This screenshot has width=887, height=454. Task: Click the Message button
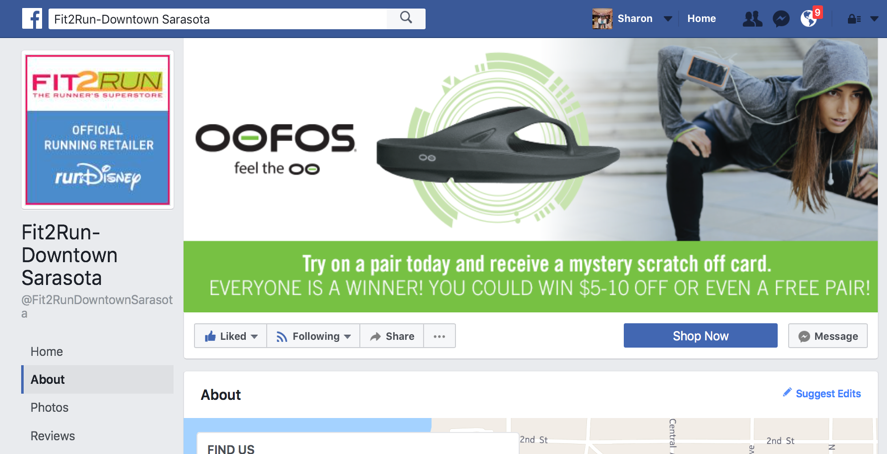click(x=828, y=336)
